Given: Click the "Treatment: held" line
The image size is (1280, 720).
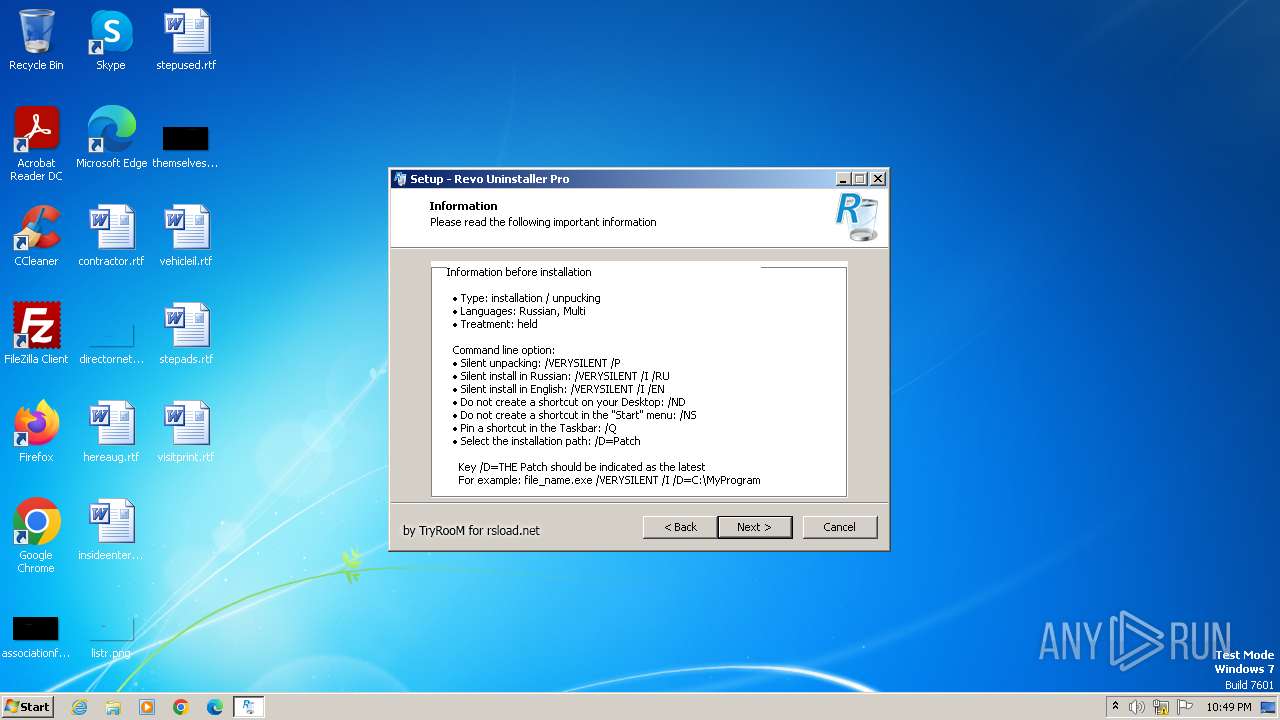Looking at the screenshot, I should point(495,324).
